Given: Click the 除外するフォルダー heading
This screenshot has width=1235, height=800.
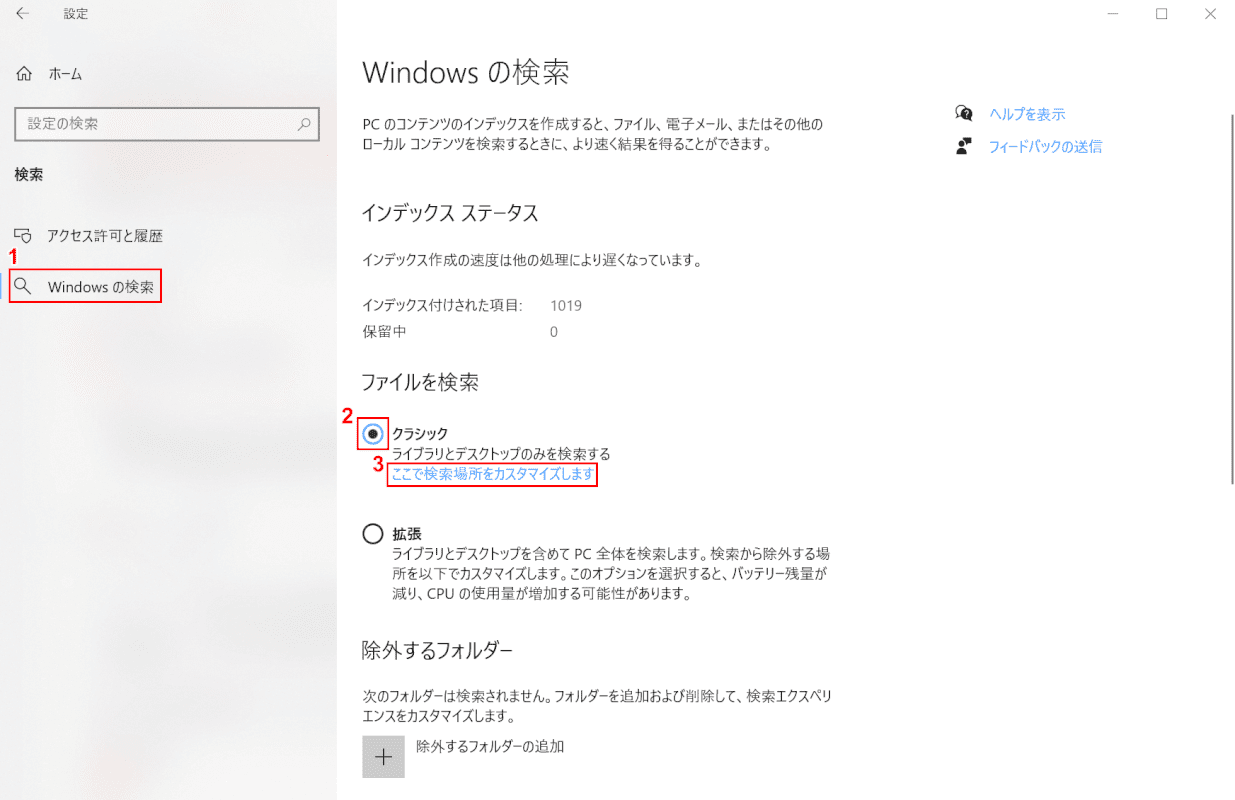Looking at the screenshot, I should (437, 651).
